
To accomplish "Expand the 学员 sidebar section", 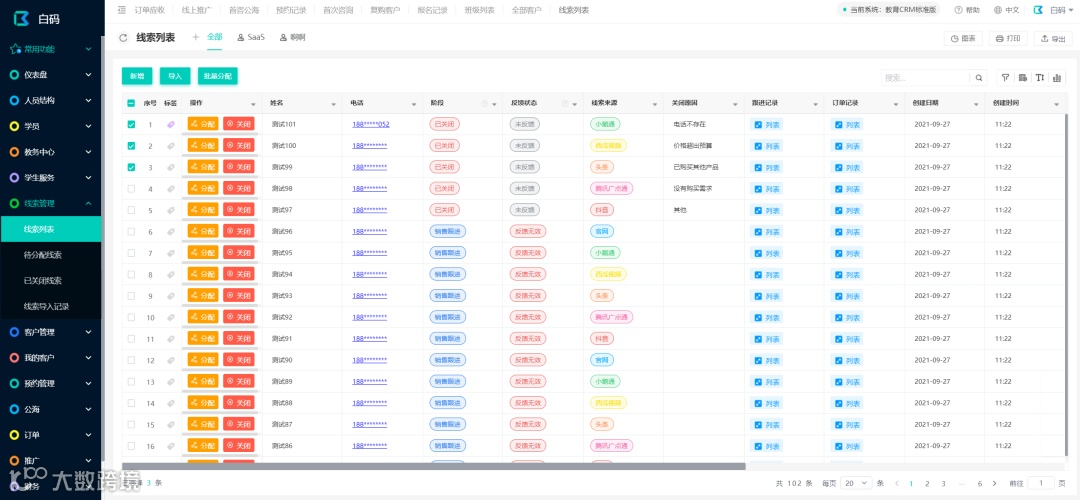I will point(51,126).
